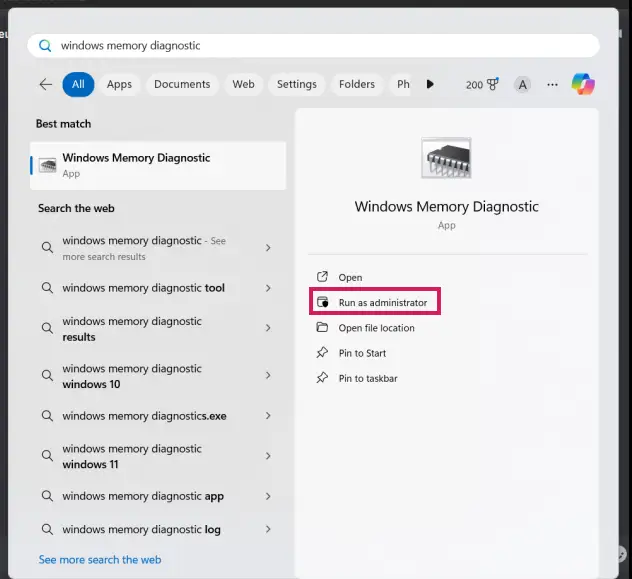Choose Pin to taskbar
Viewport: 632px width, 579px height.
(368, 378)
